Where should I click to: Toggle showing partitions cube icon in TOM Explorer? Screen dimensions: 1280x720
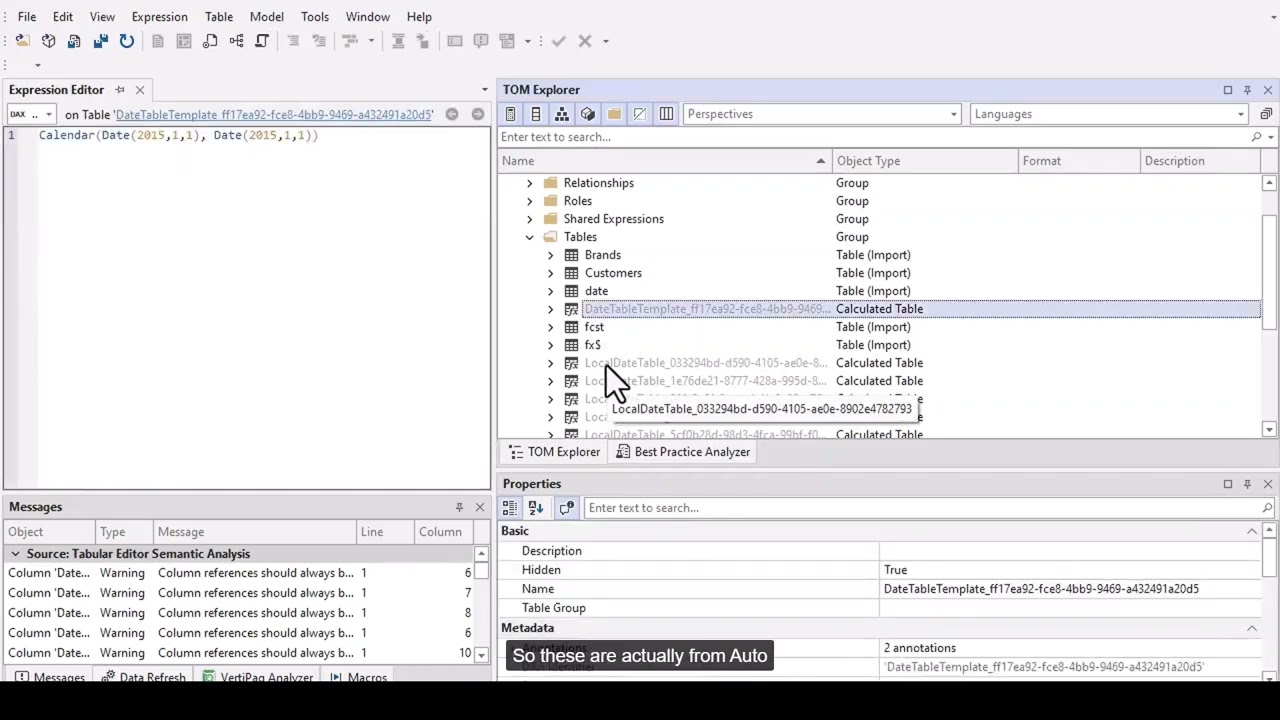[588, 114]
